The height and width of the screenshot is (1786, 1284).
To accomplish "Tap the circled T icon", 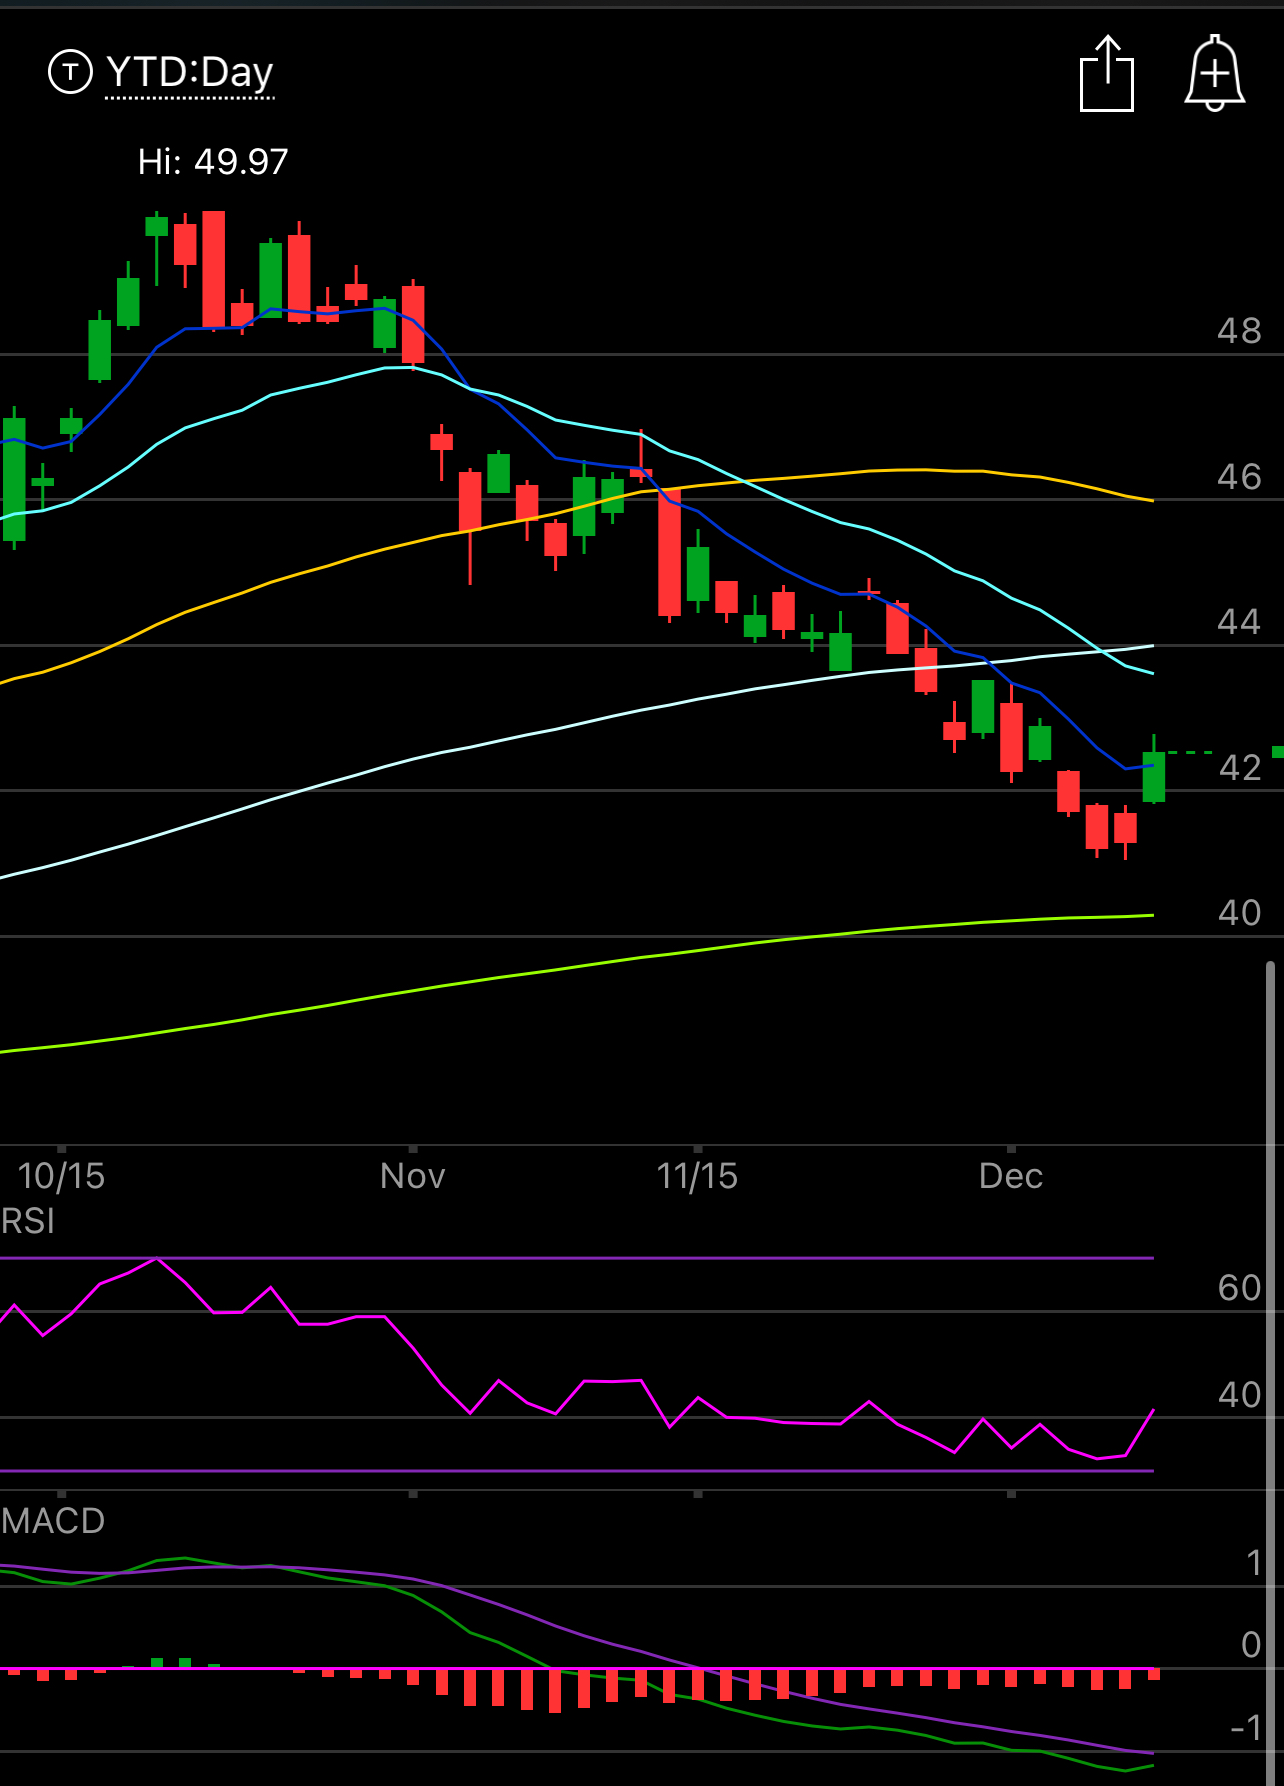I will [70, 72].
